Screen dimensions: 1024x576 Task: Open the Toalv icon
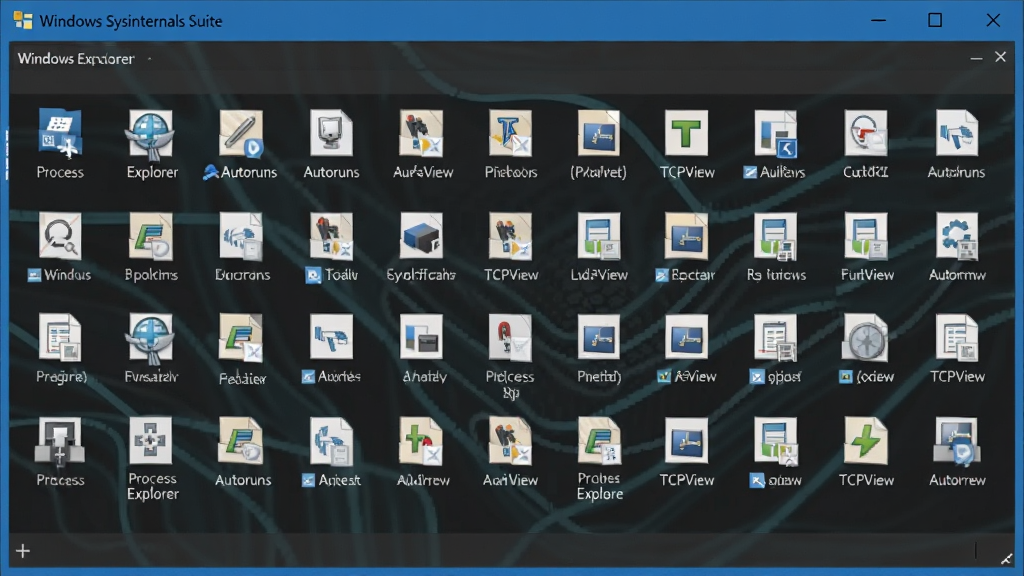point(331,236)
